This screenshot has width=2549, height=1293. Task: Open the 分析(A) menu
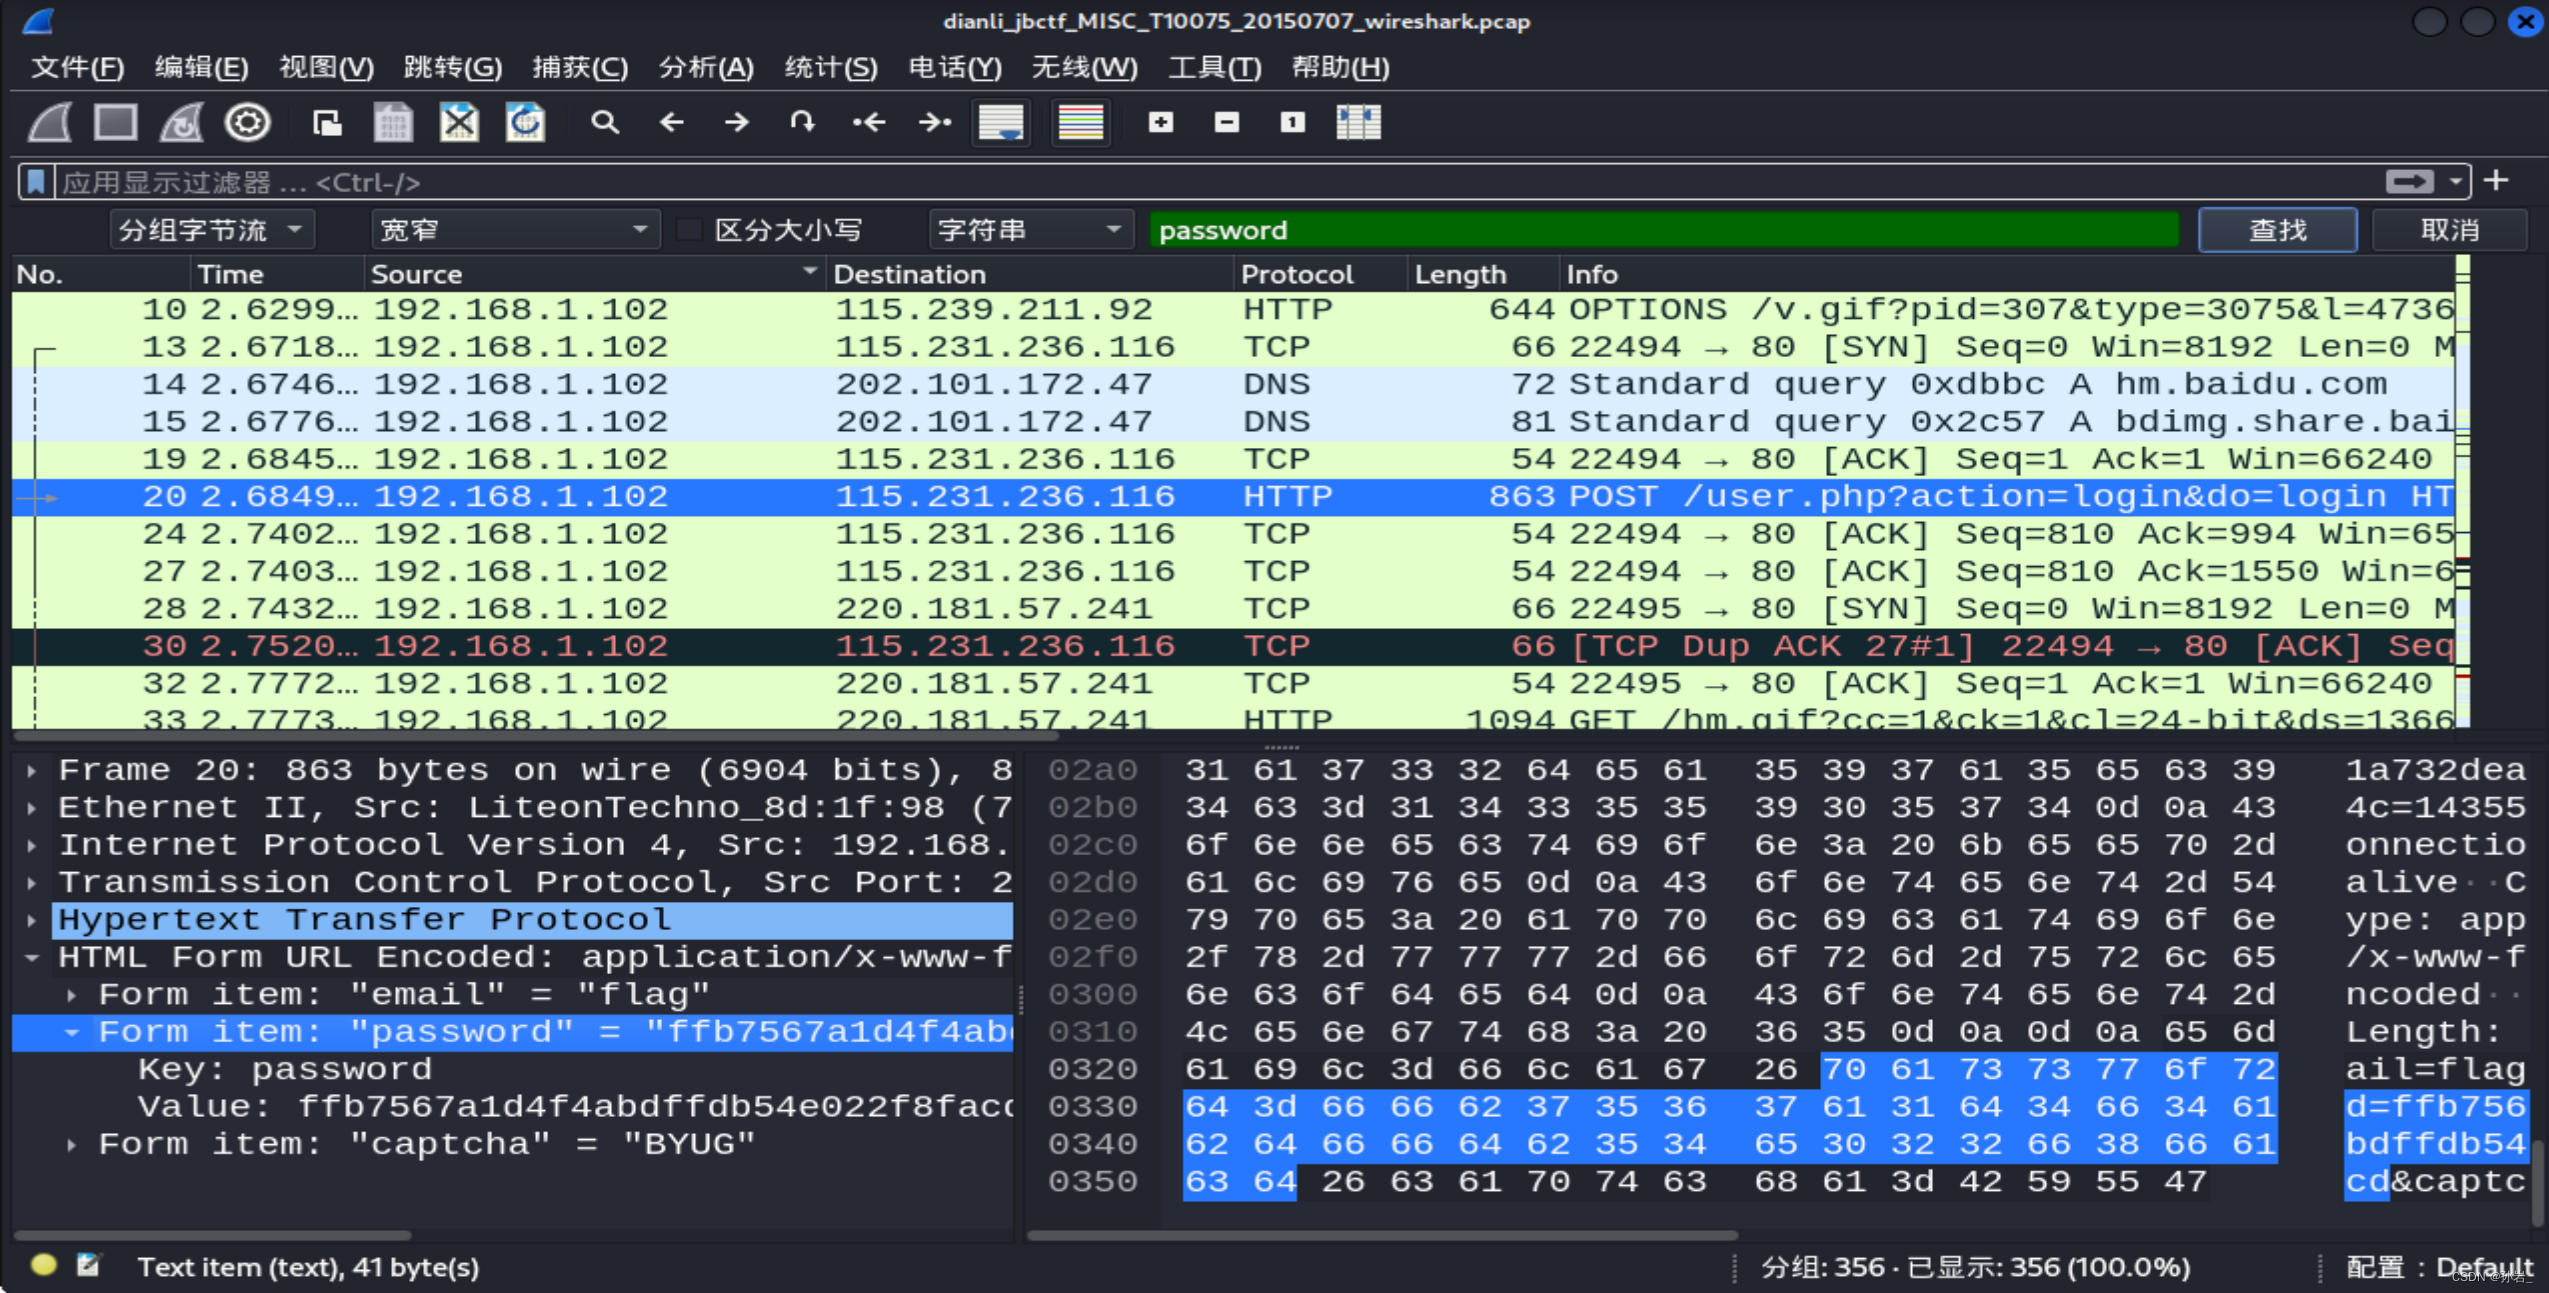click(x=704, y=67)
